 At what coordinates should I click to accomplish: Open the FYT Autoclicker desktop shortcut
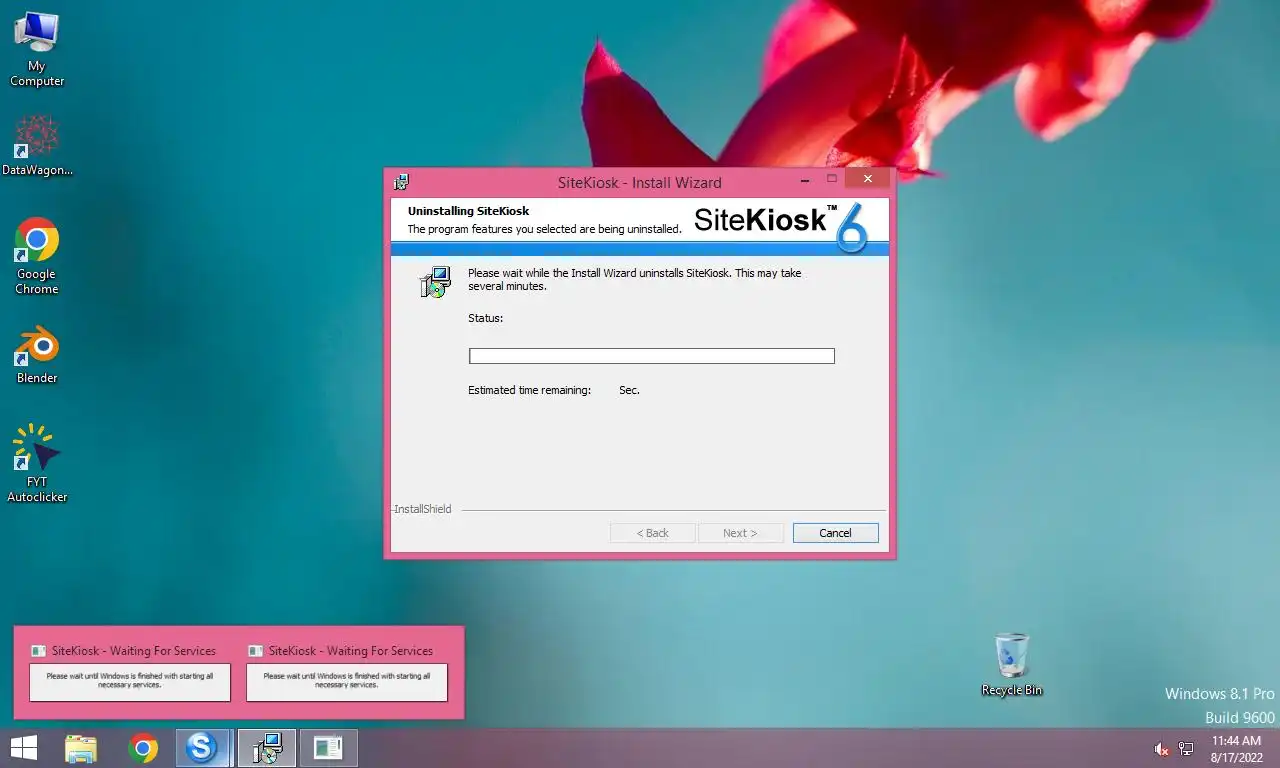(x=37, y=463)
